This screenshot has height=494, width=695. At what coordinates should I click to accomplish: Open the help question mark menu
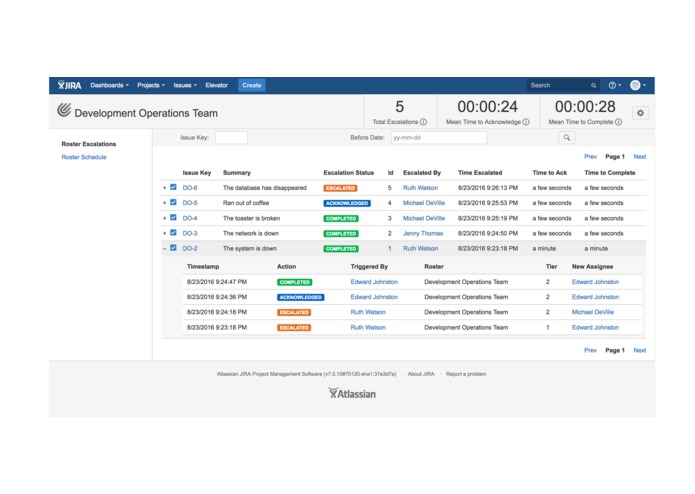pyautogui.click(x=614, y=85)
